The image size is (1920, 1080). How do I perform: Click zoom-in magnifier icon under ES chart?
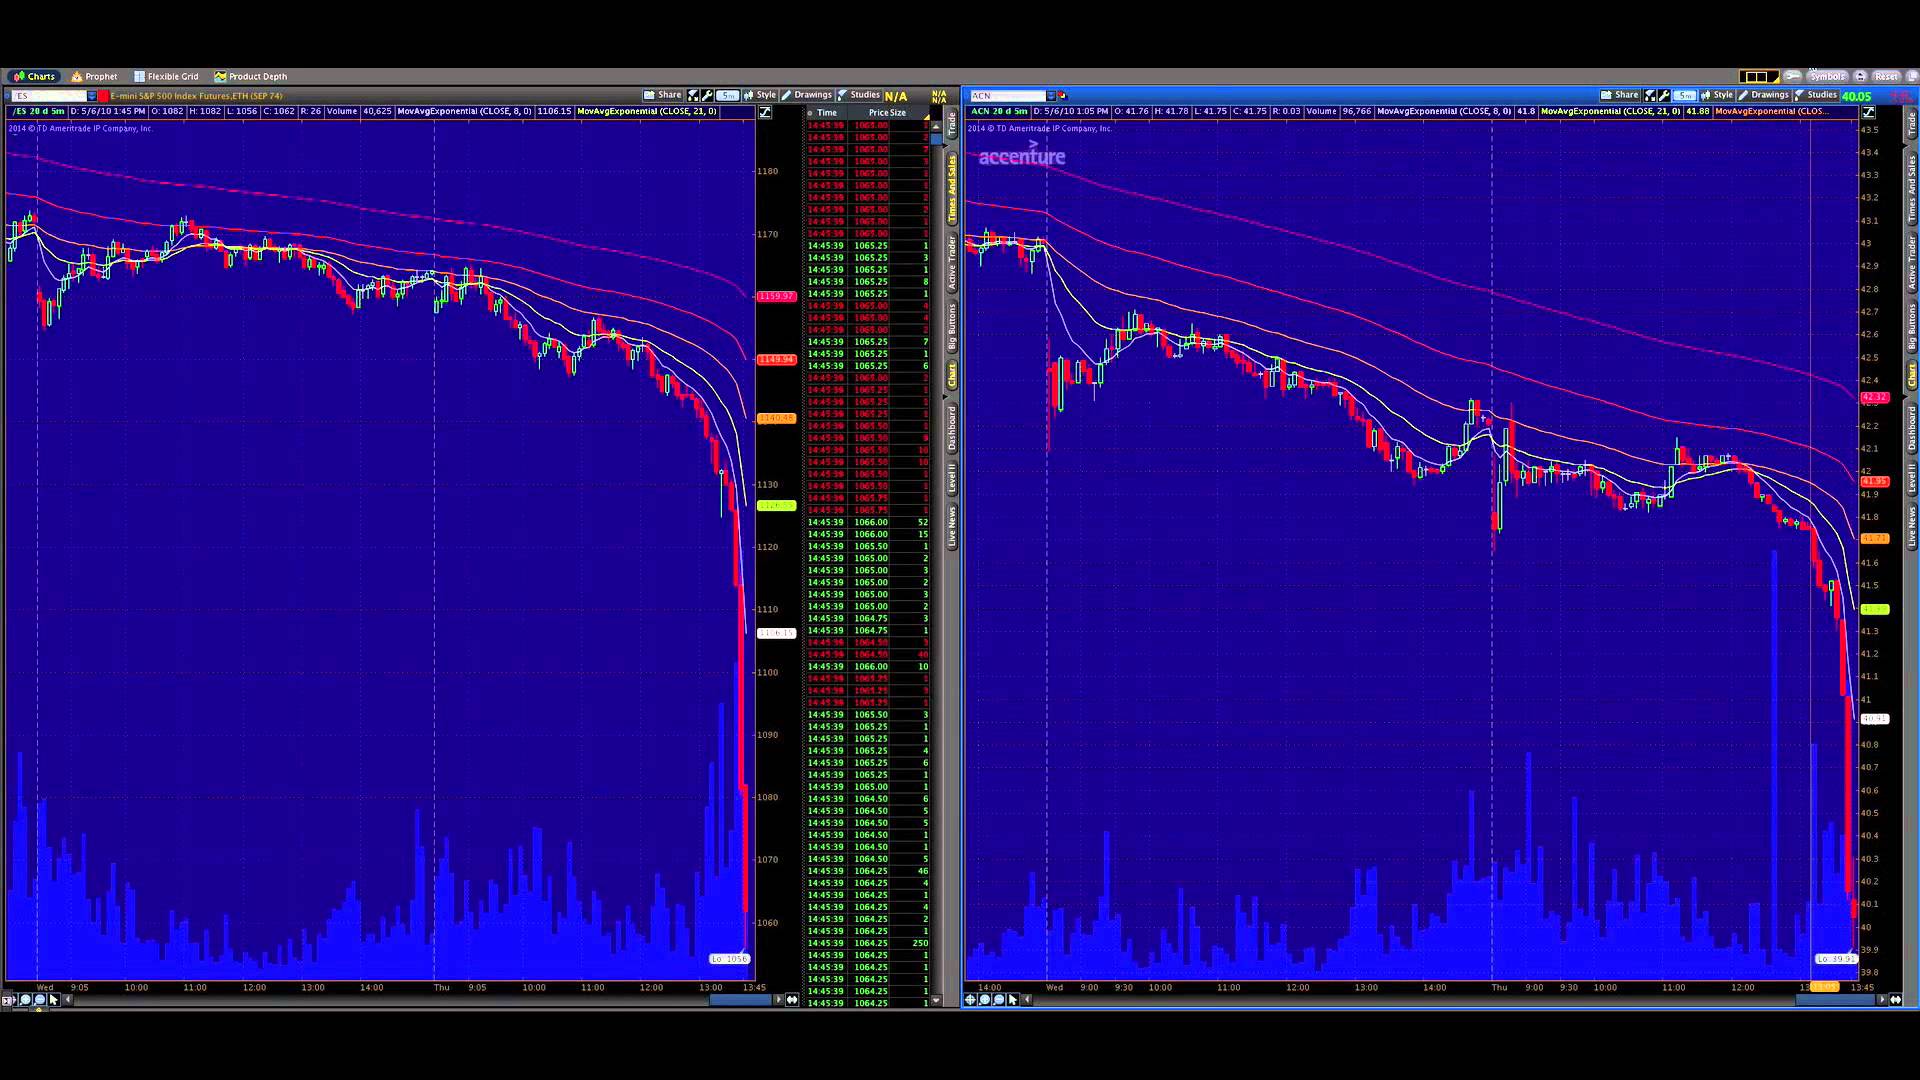pyautogui.click(x=25, y=999)
